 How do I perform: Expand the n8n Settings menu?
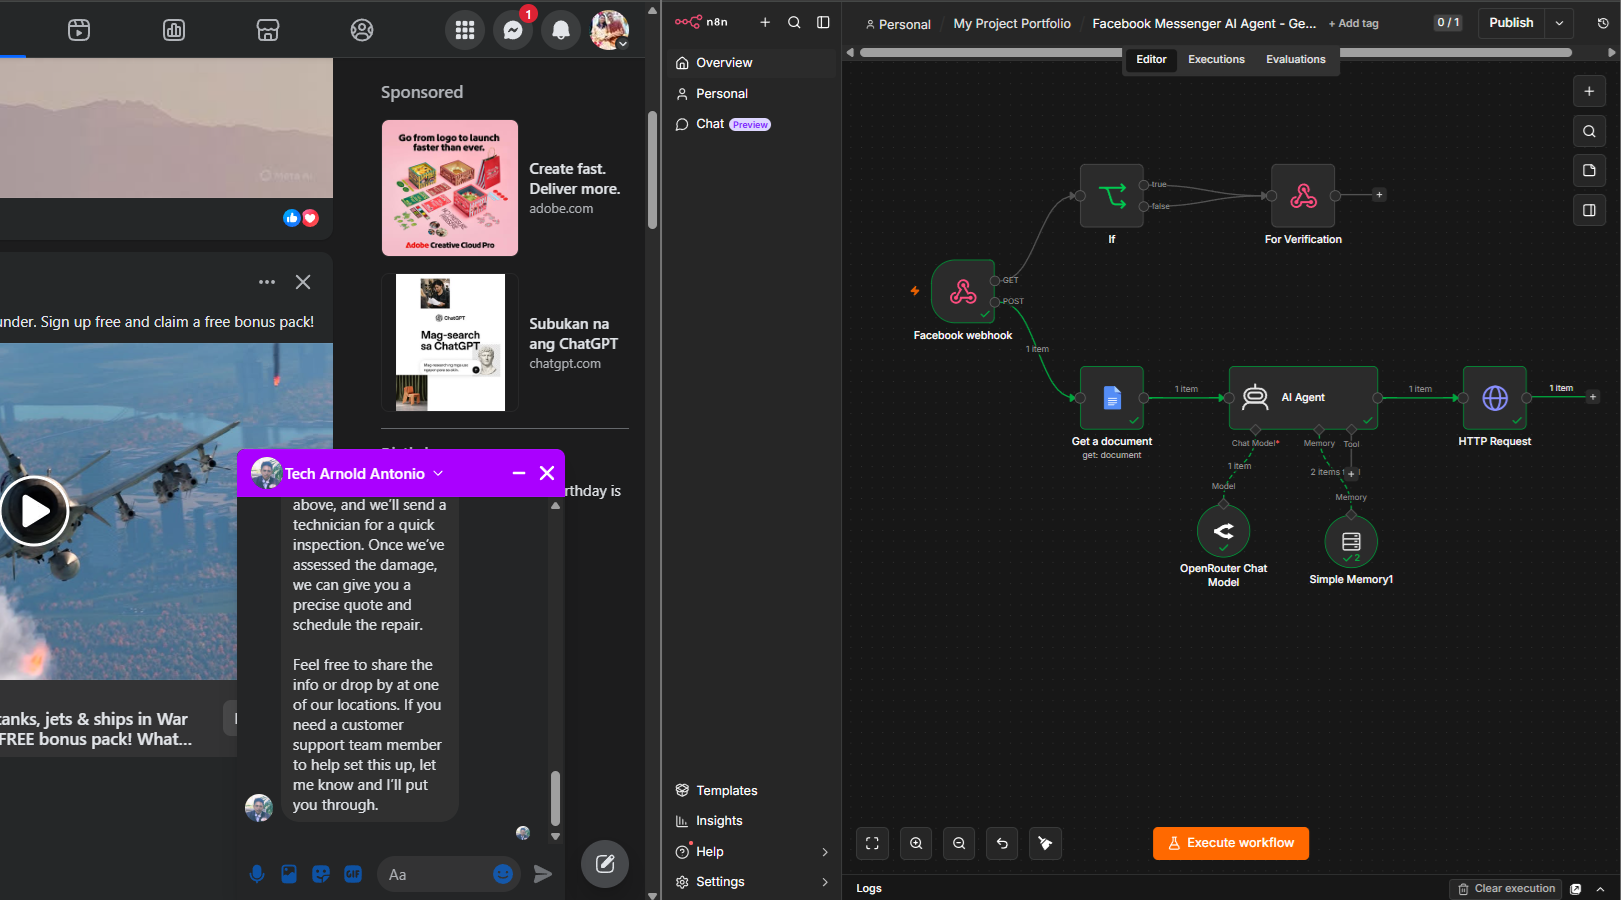point(752,882)
